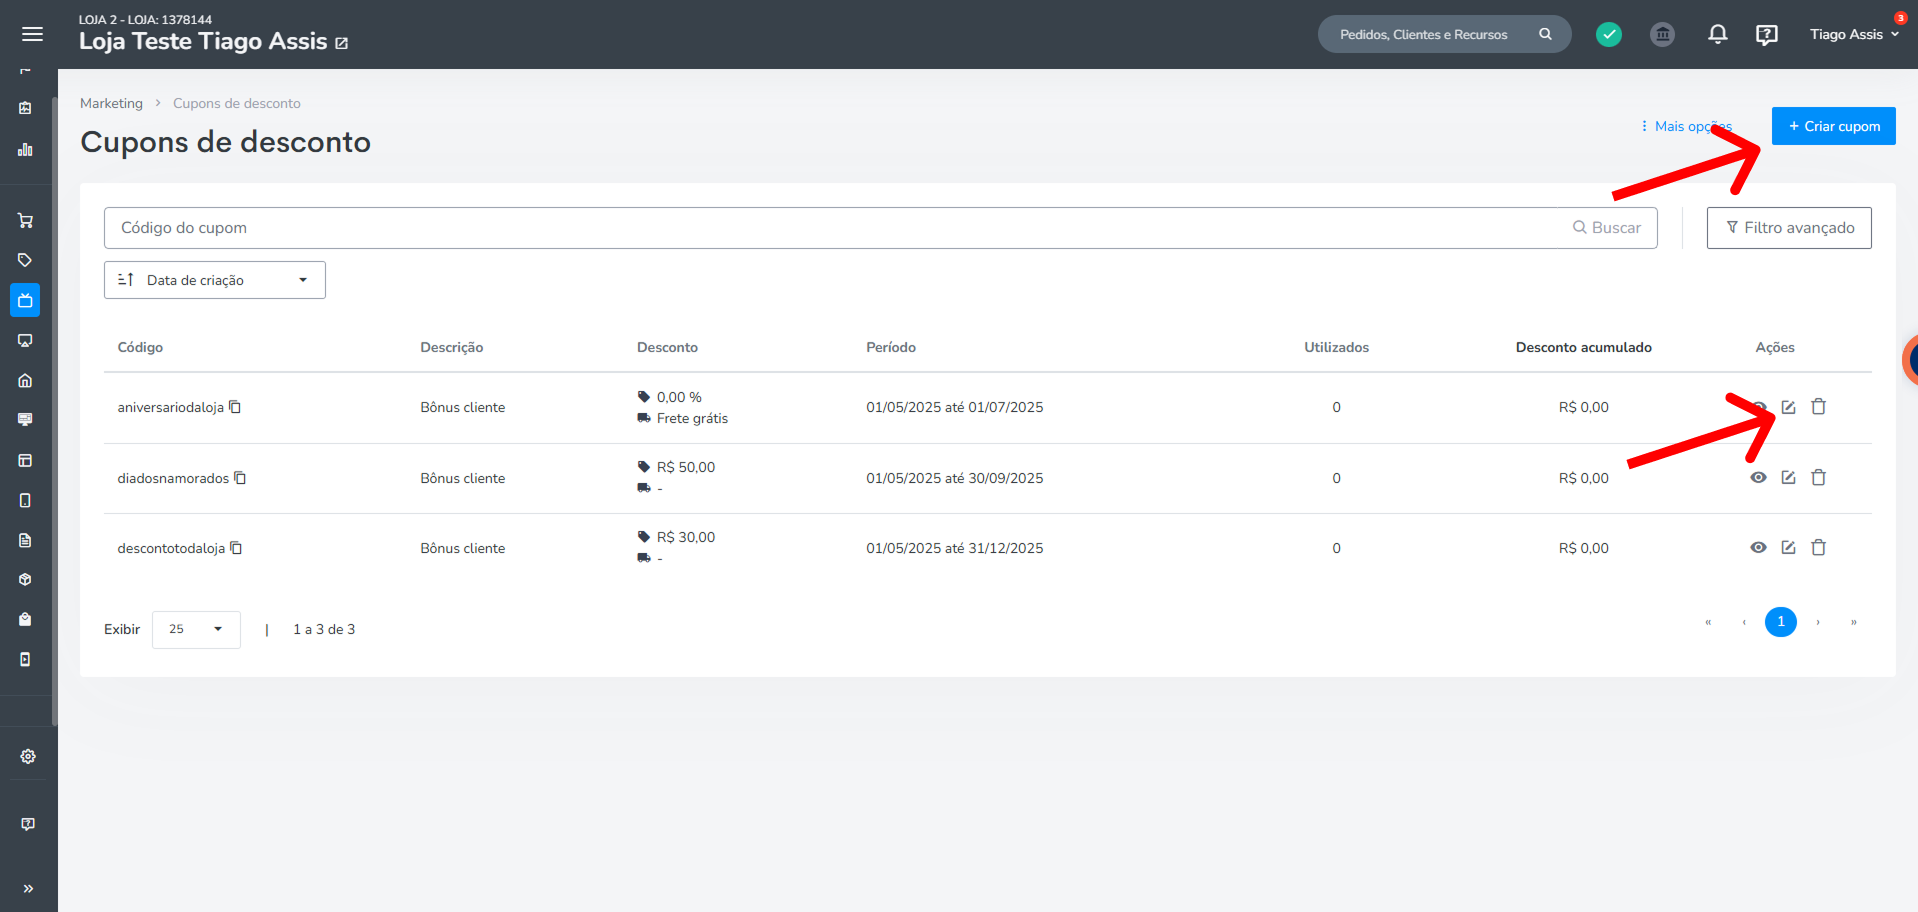Open the Exibir 25 rows-per-page dropdown

[196, 630]
